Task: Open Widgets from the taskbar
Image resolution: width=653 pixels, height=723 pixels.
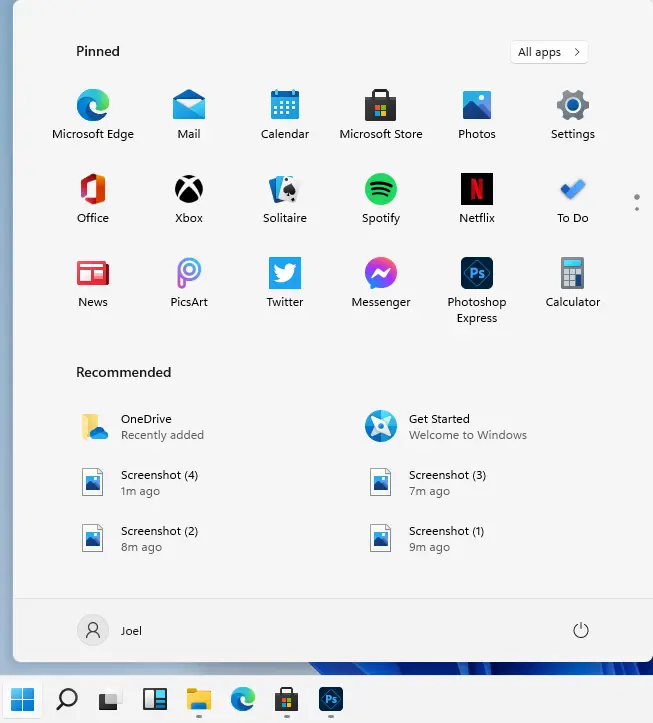Action: [x=154, y=699]
